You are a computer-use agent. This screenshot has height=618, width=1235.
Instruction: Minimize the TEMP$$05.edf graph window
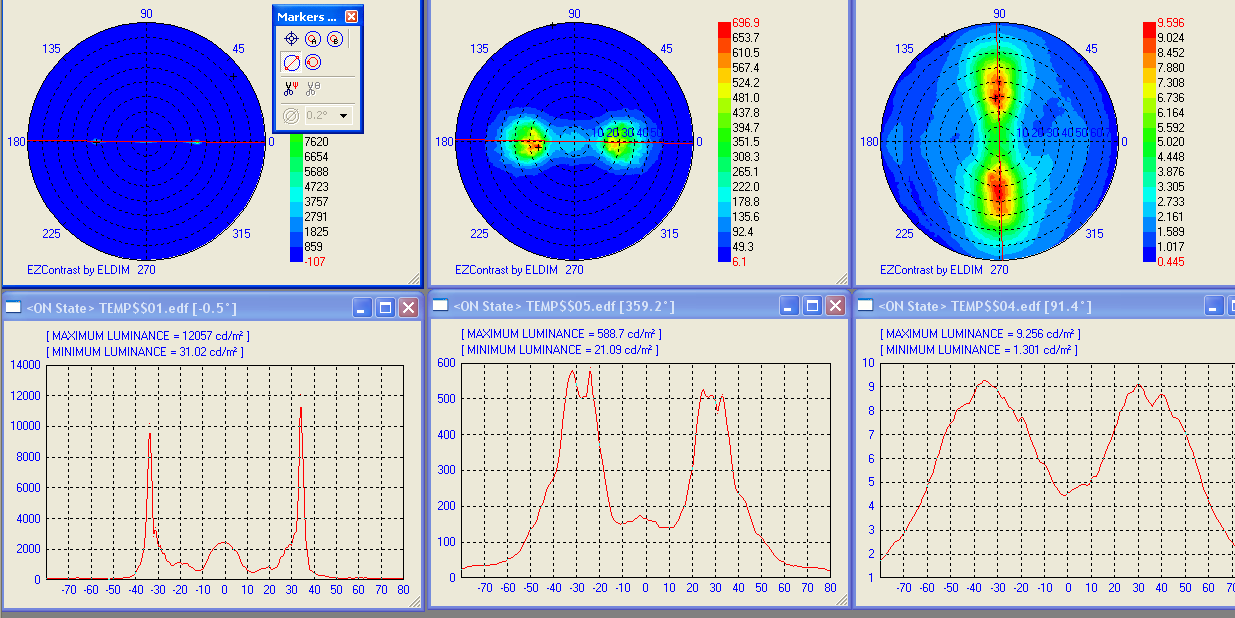coord(790,305)
